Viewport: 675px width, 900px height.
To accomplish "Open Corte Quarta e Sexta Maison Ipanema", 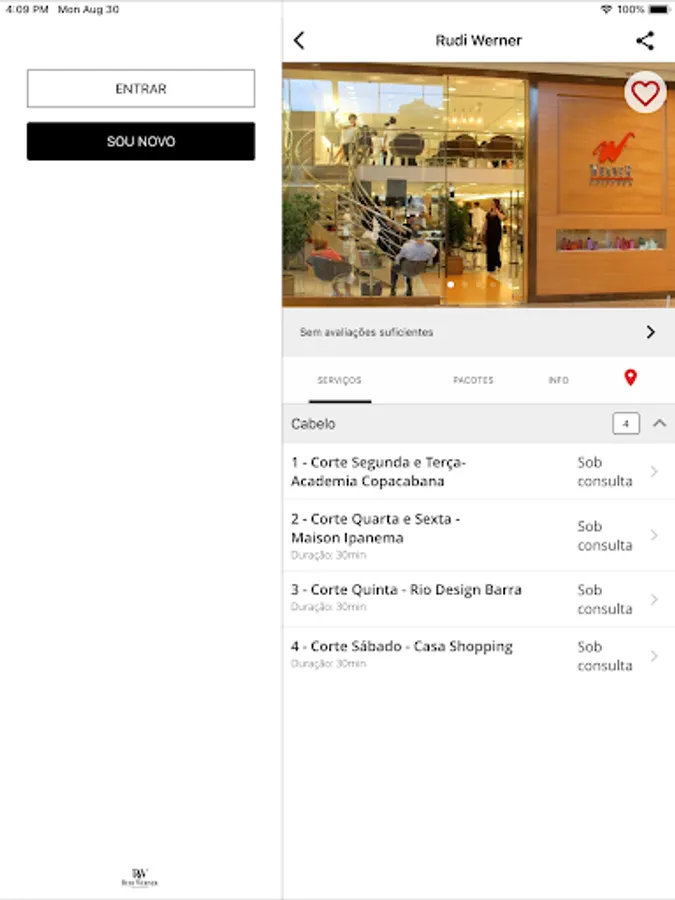I will [x=479, y=535].
